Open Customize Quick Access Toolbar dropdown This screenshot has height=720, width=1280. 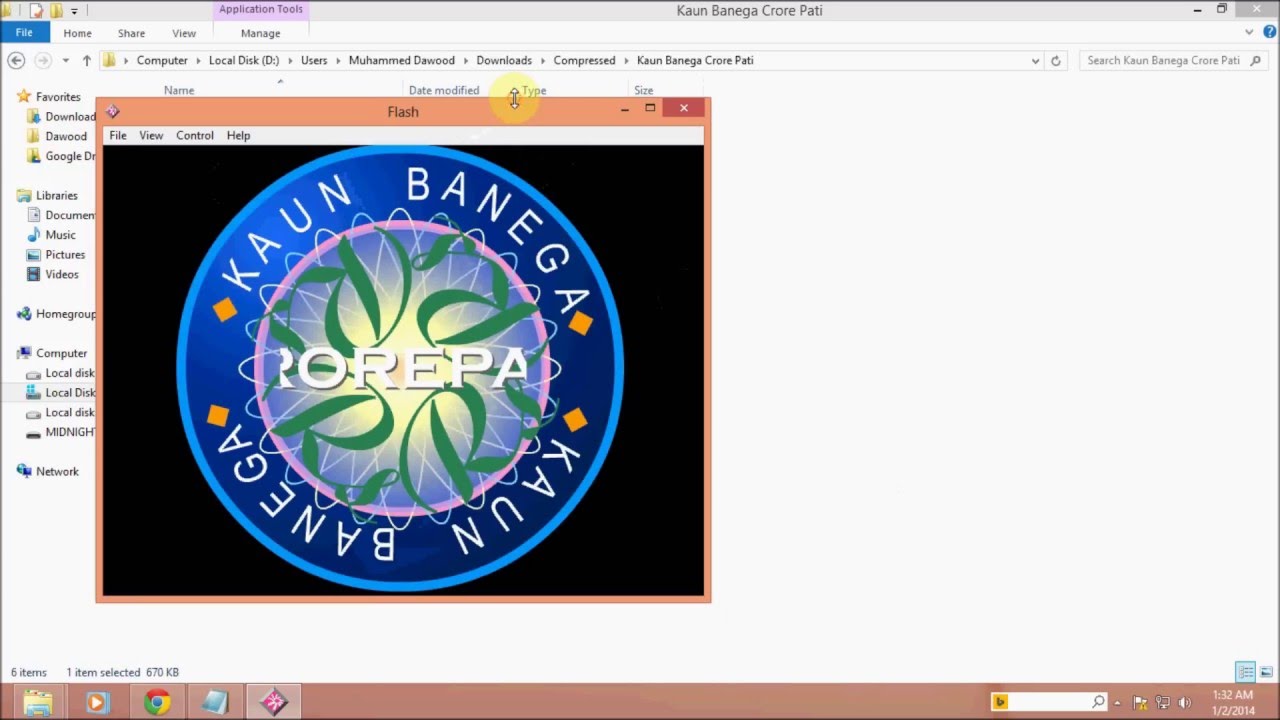coord(75,11)
